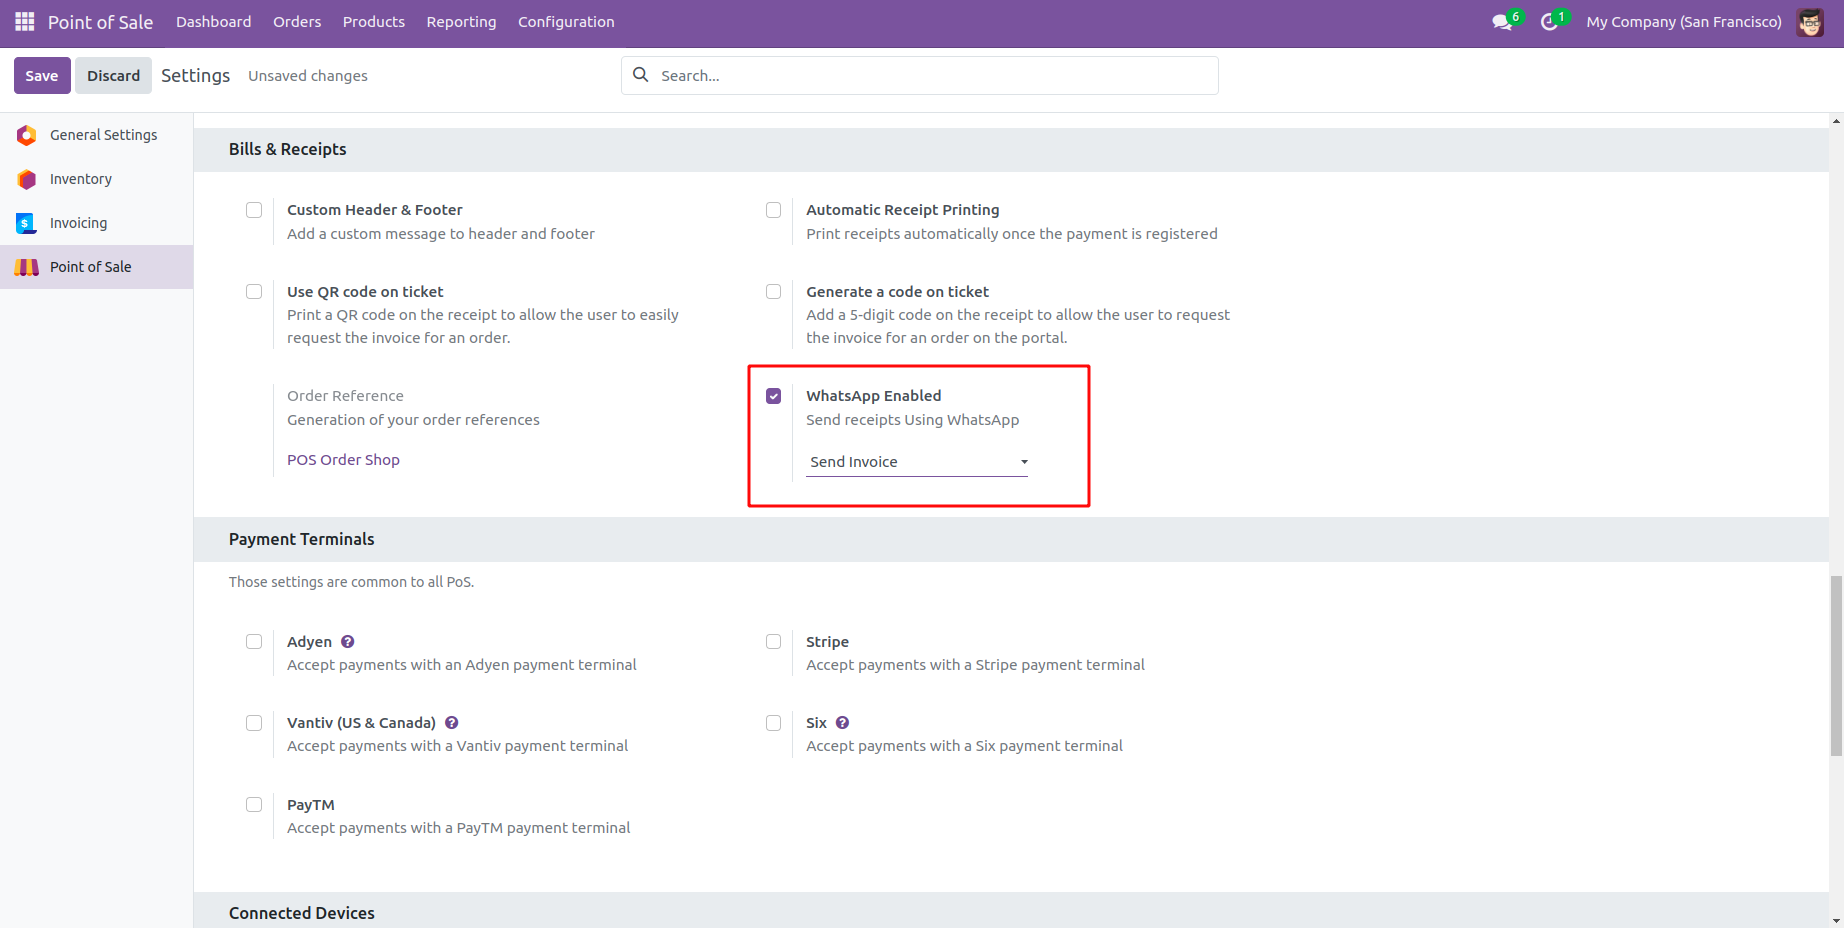Click the 'Send receipts Using WhatsApp' description

[913, 420]
